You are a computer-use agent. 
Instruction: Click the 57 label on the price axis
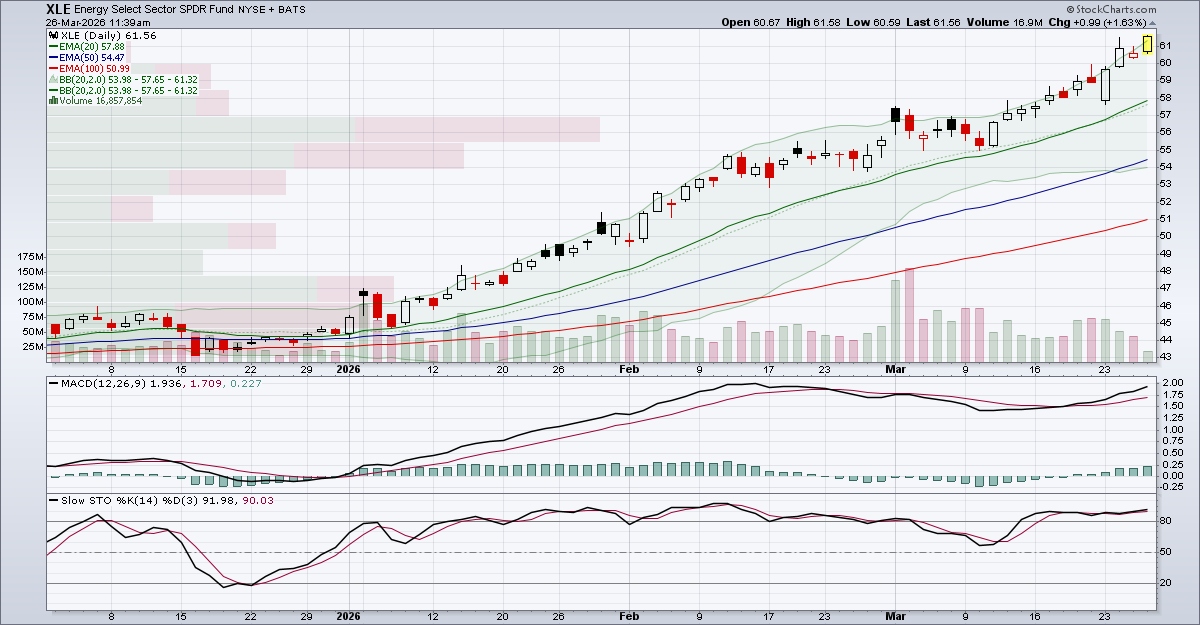[1166, 115]
